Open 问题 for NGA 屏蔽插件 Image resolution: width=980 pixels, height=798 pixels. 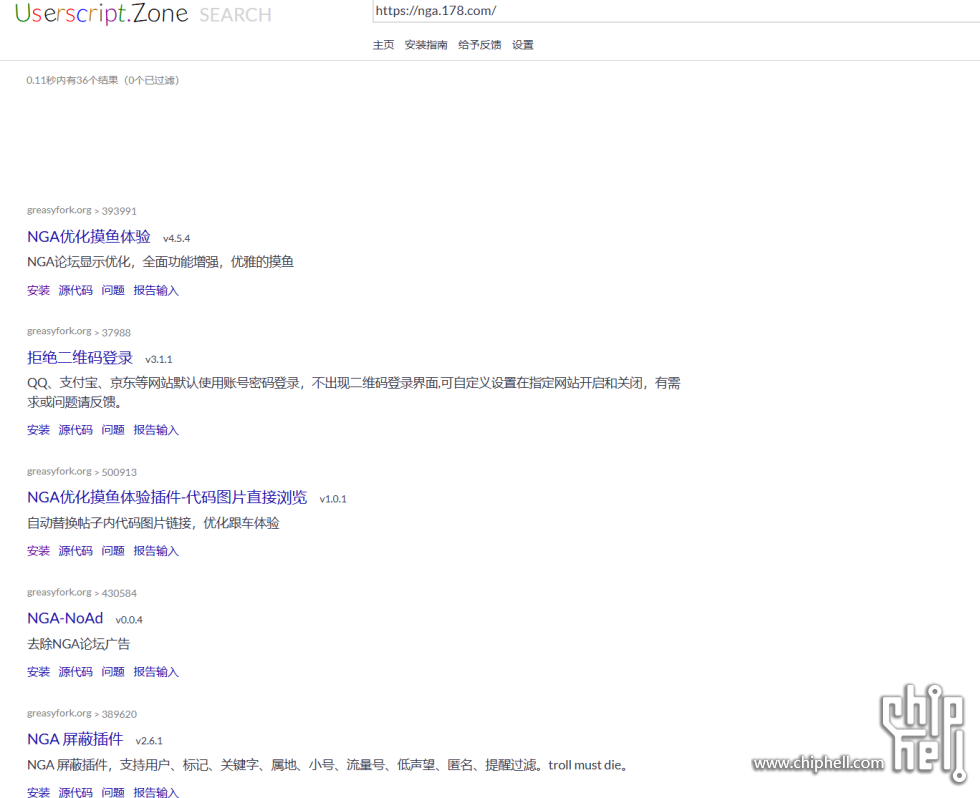coord(113,792)
